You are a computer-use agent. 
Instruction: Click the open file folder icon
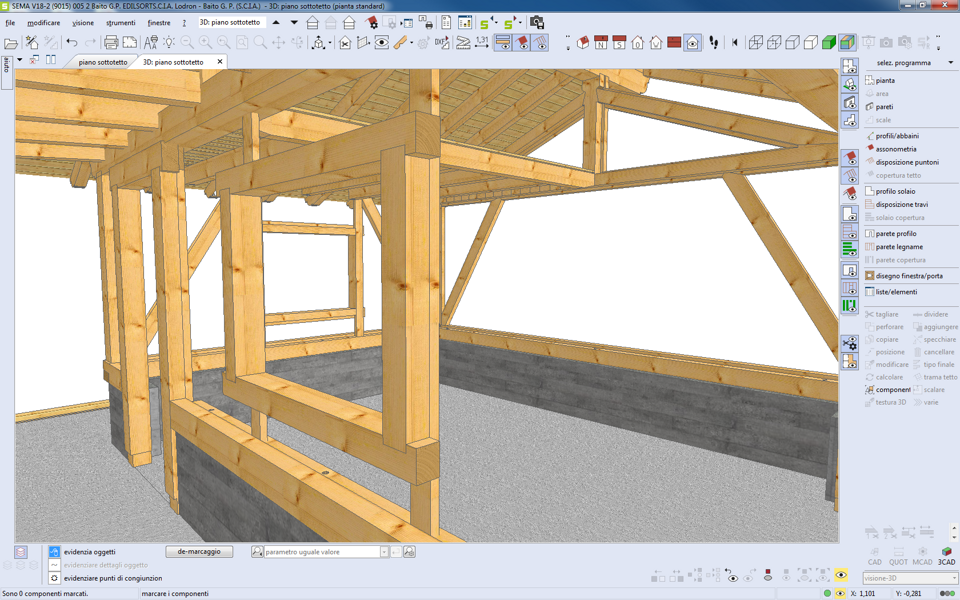[11, 43]
